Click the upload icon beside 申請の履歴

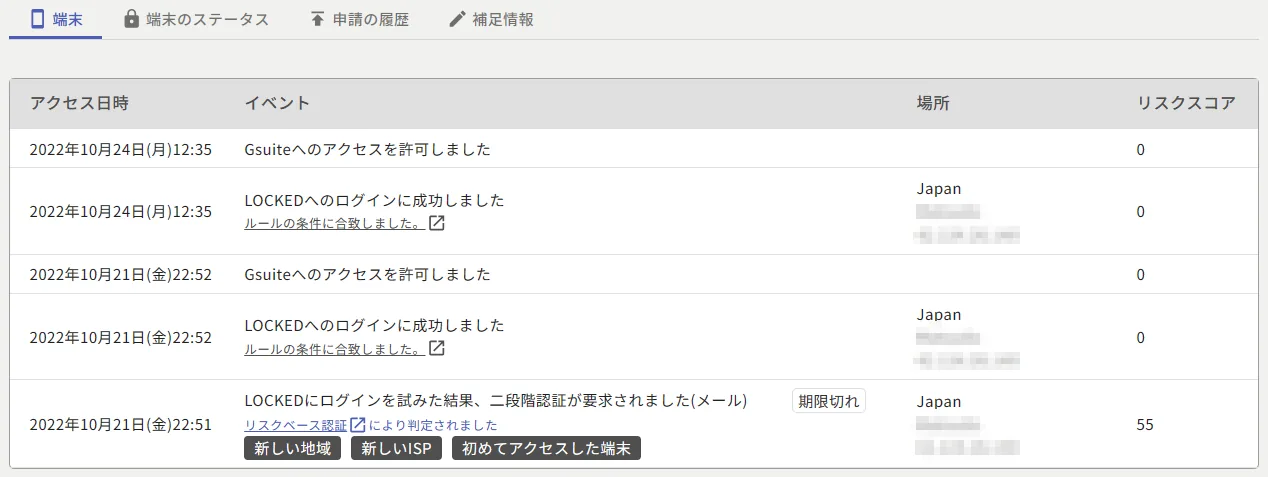point(317,19)
